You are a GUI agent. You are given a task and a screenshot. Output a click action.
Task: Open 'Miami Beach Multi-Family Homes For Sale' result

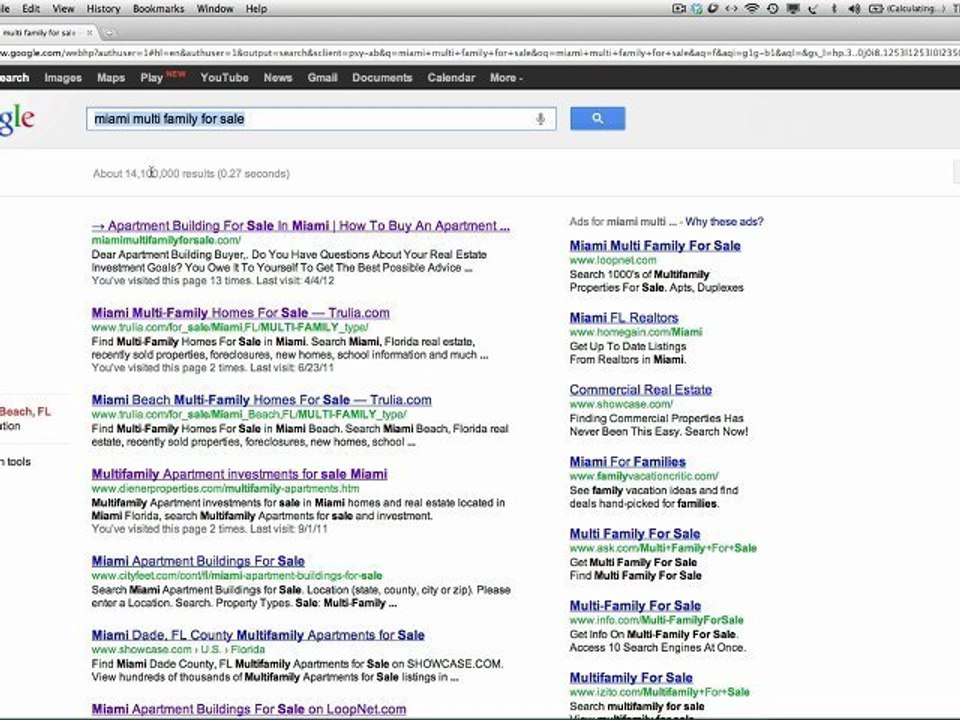pos(261,400)
